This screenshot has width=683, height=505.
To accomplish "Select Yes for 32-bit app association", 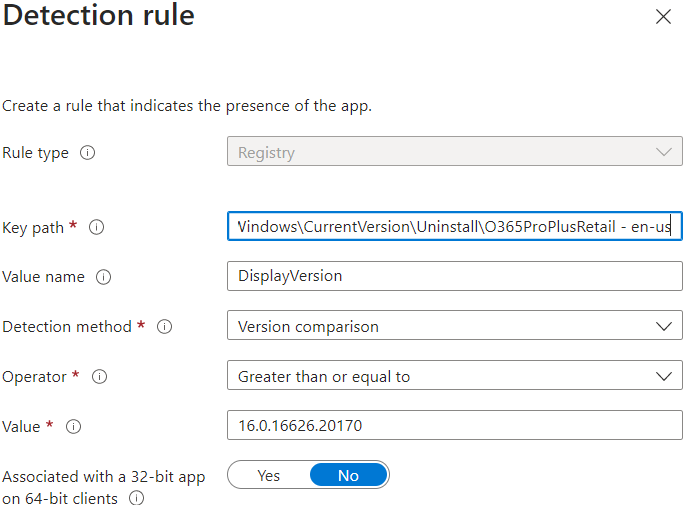I will pos(269,475).
